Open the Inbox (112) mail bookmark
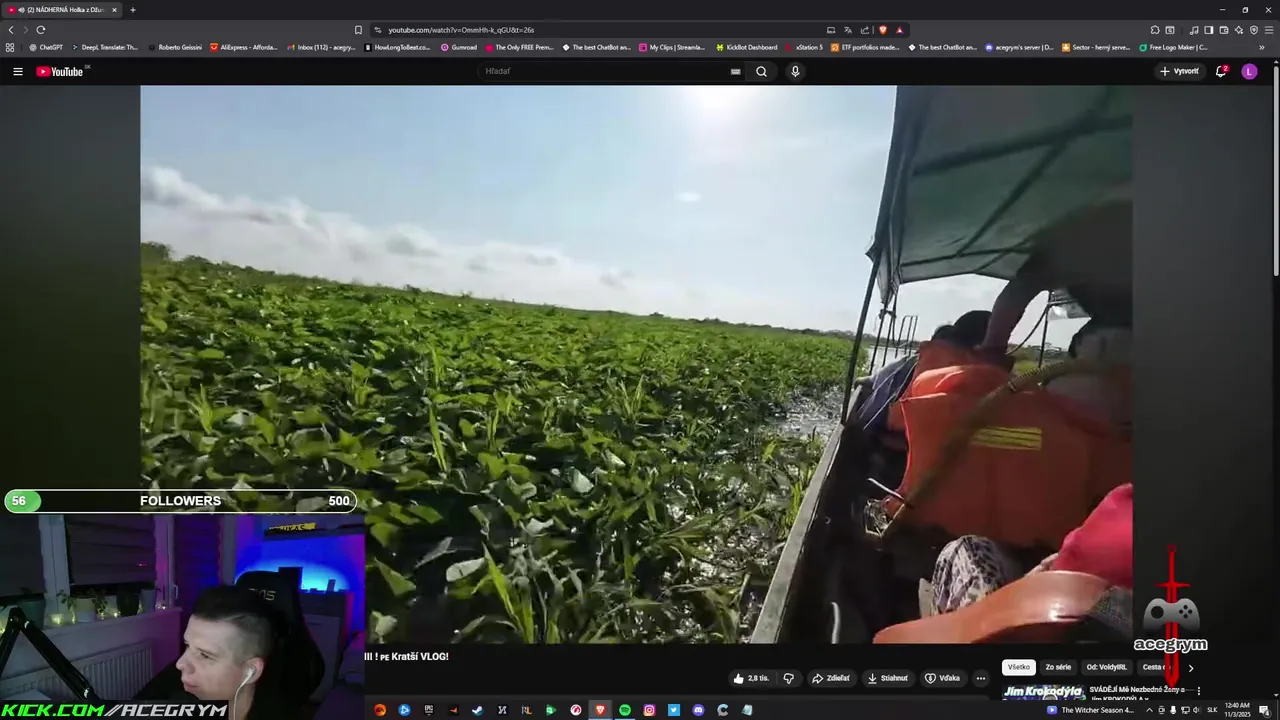This screenshot has height=720, width=1280. (x=321, y=47)
